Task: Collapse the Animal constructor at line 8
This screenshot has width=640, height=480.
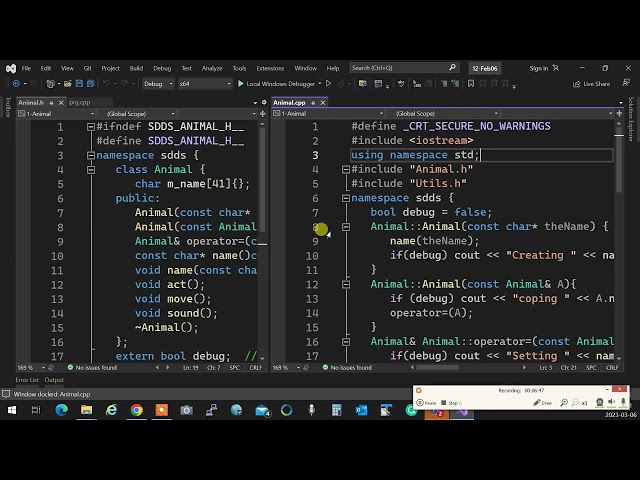Action: (346, 227)
